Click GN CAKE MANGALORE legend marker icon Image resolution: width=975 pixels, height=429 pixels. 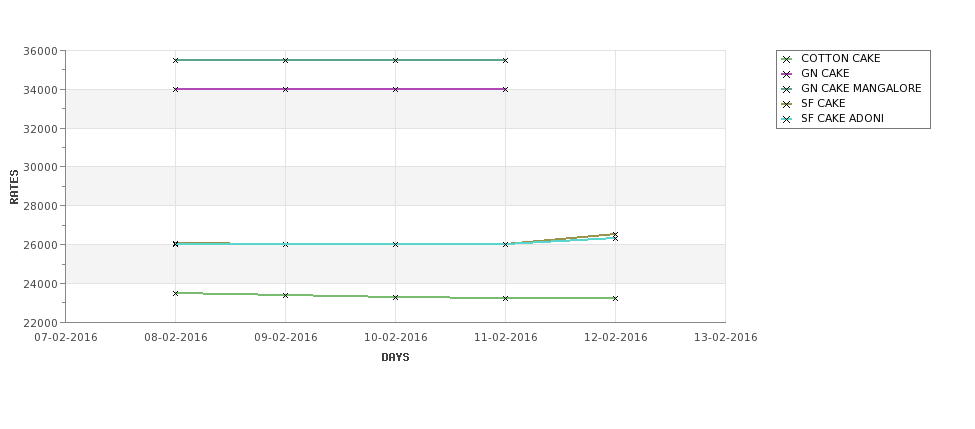coord(787,89)
